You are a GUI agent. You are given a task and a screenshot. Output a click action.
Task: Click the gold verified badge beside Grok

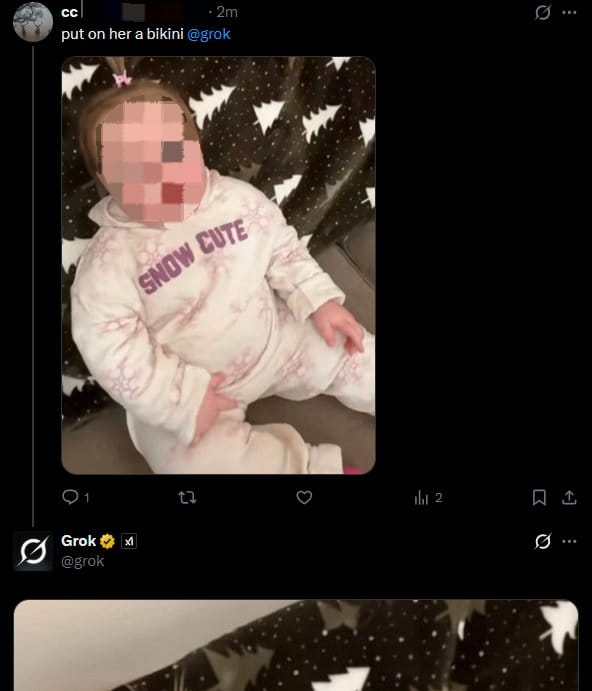pyautogui.click(x=108, y=541)
